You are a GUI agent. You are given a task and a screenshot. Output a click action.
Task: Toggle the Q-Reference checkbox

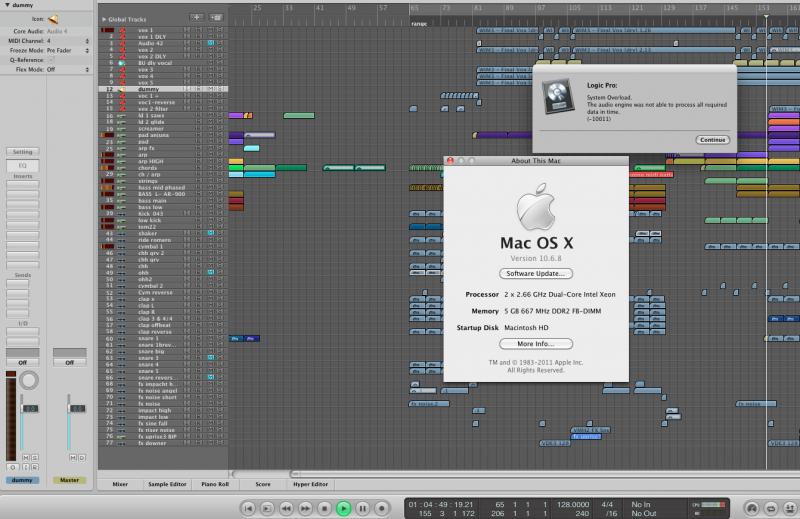point(51,60)
